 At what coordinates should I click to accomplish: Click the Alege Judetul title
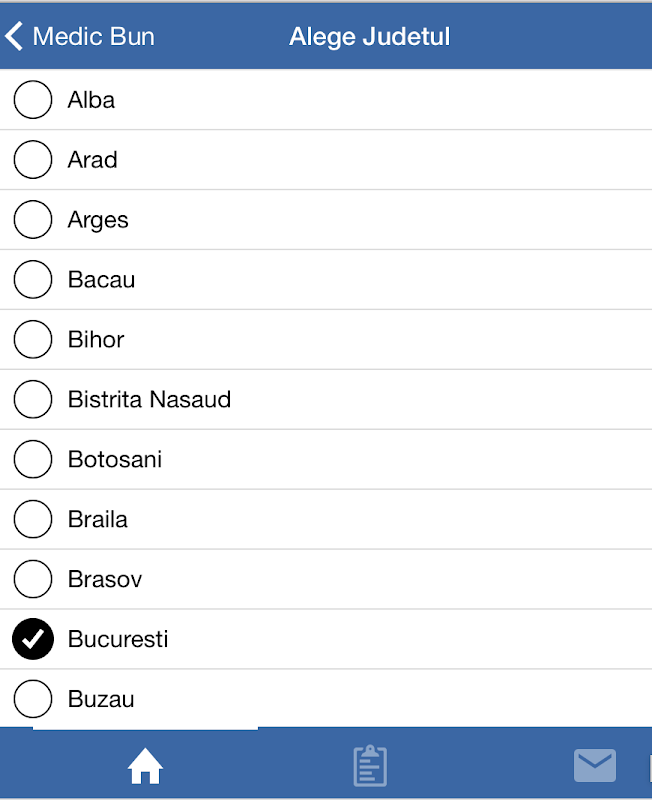click(x=369, y=37)
